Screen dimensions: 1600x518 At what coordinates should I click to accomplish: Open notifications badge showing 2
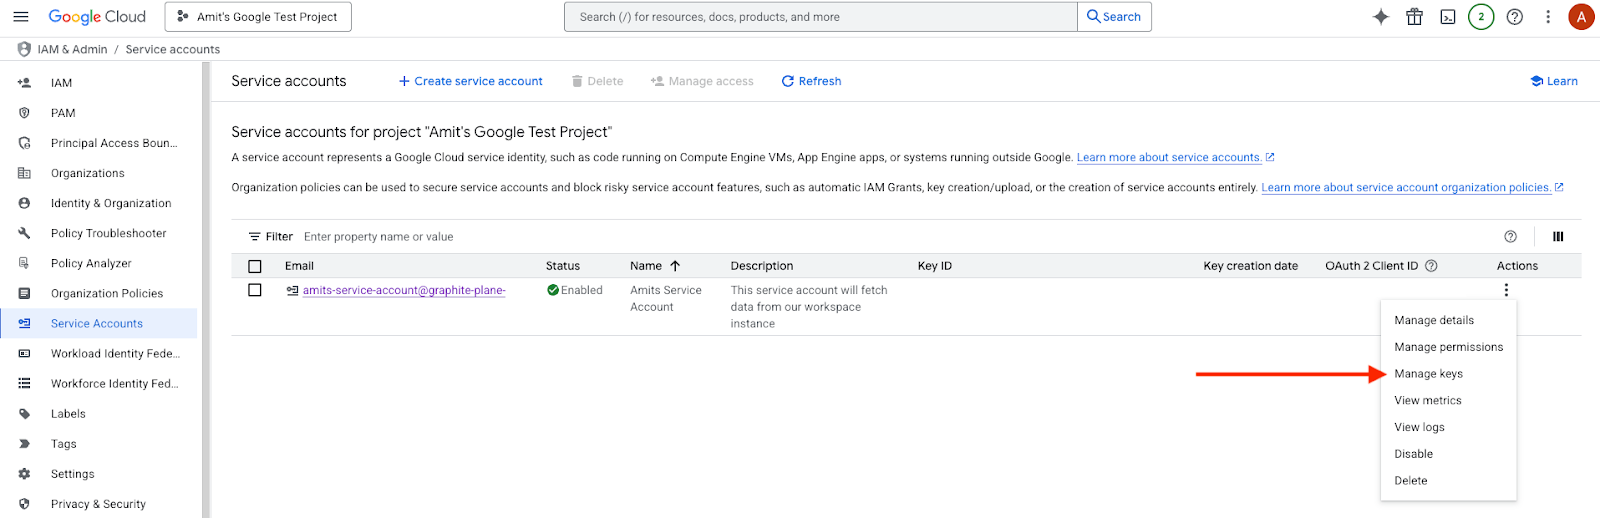1481,17
